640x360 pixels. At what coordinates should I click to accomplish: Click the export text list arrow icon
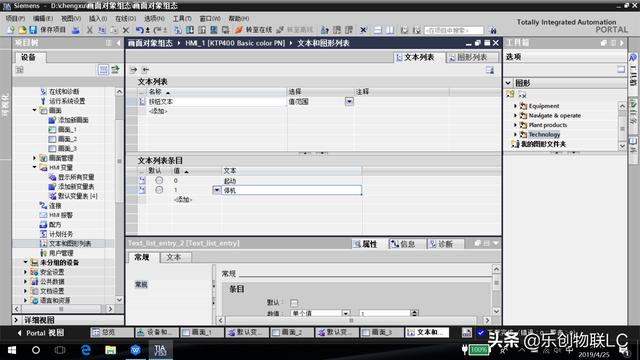133,70
